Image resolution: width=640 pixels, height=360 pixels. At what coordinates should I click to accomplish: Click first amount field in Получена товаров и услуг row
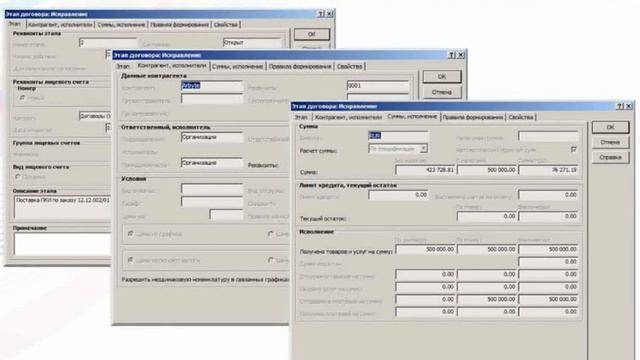[425, 249]
